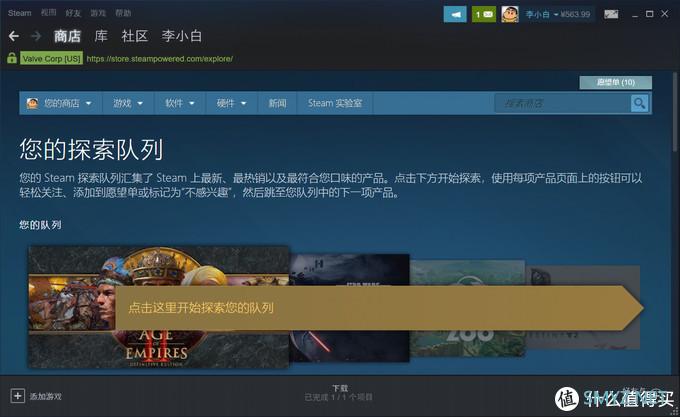Click the 添加游戏 label
Viewport: 680px width, 417px height.
46,396
